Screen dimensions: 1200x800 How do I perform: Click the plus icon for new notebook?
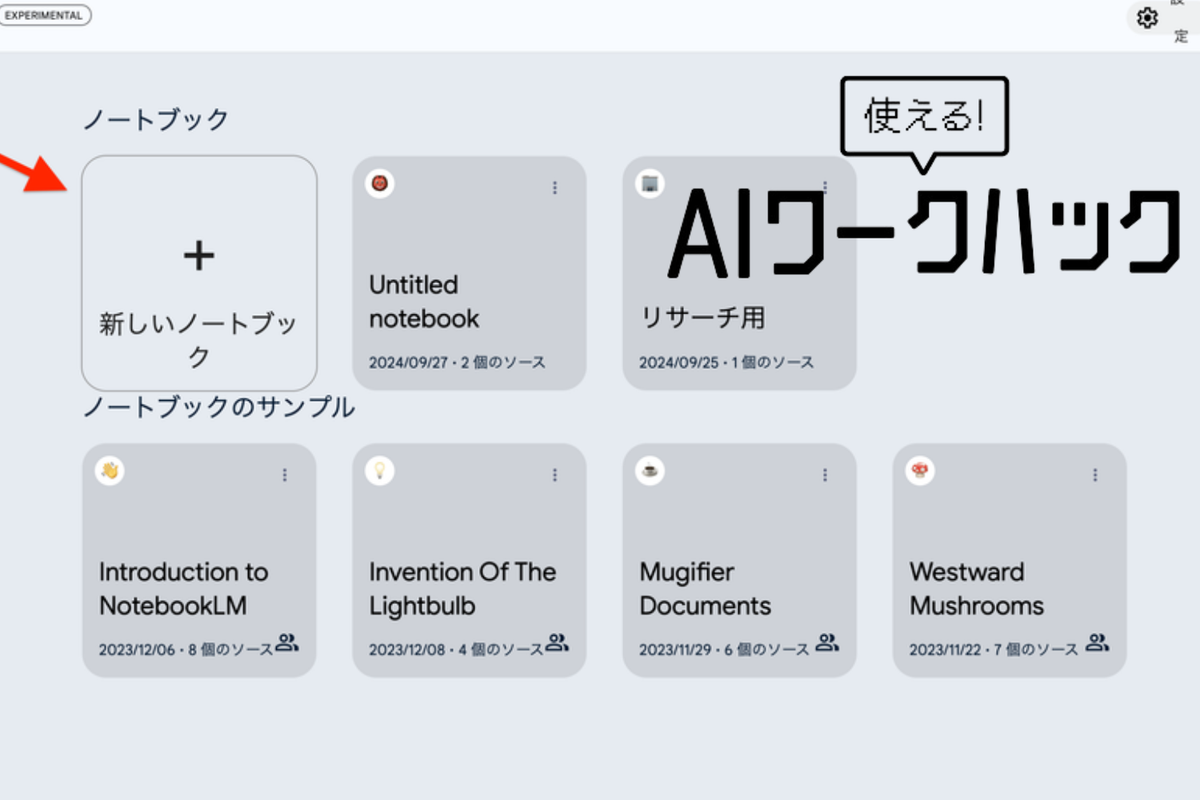click(x=199, y=257)
